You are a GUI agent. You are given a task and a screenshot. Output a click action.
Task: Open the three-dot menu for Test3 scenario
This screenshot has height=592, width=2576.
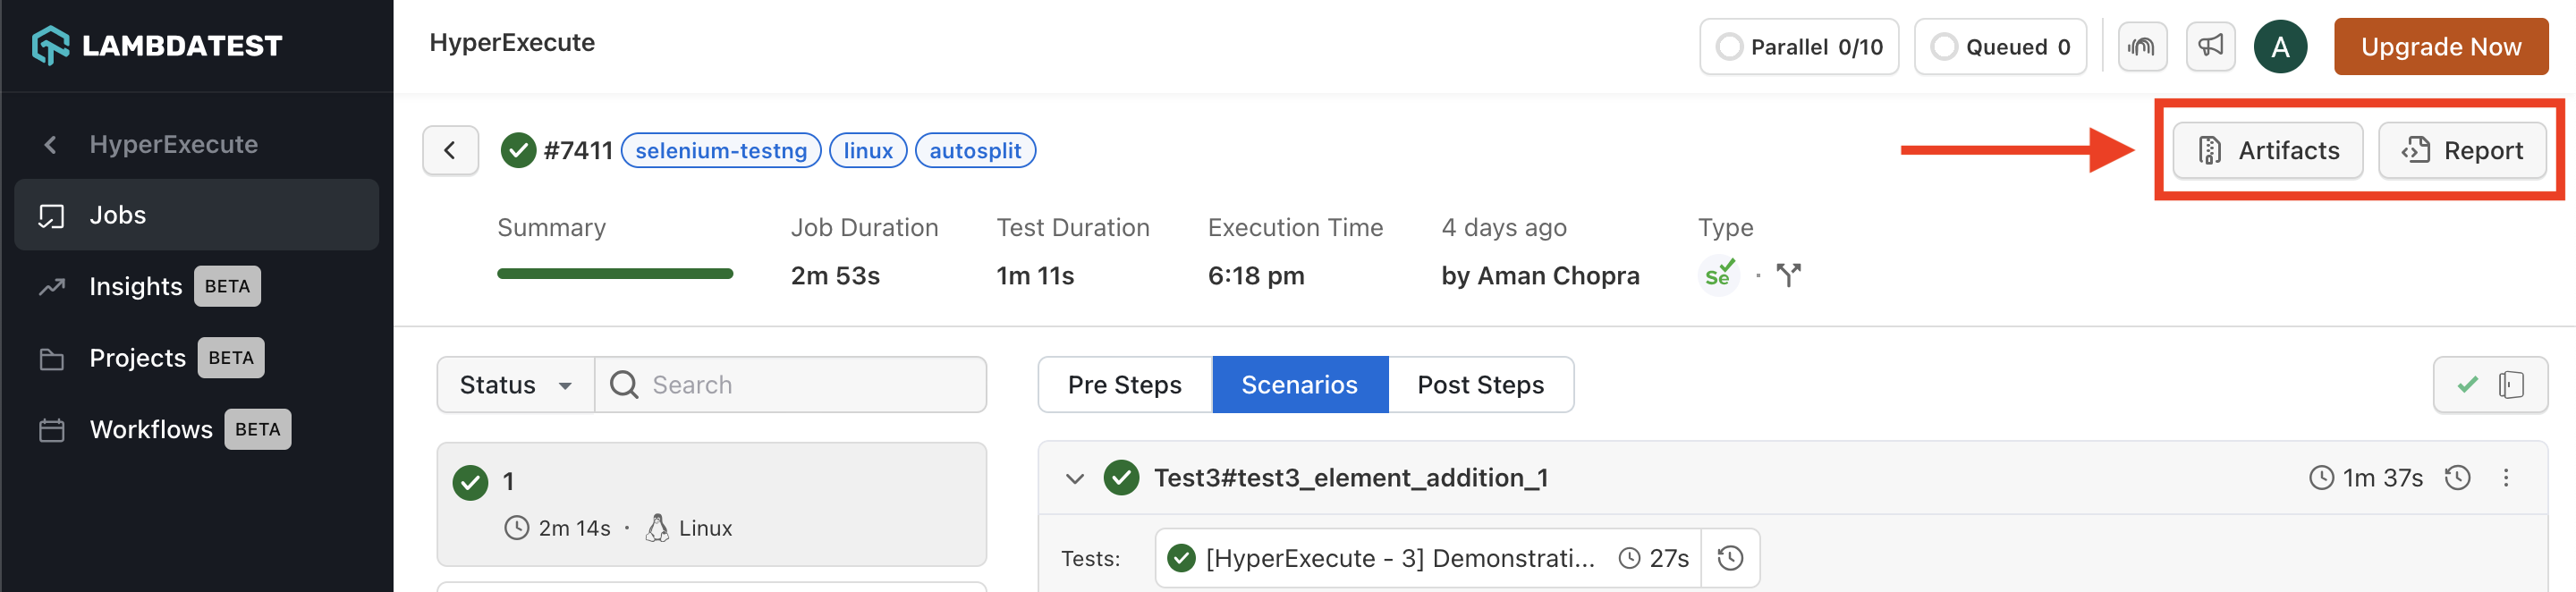pos(2506,478)
